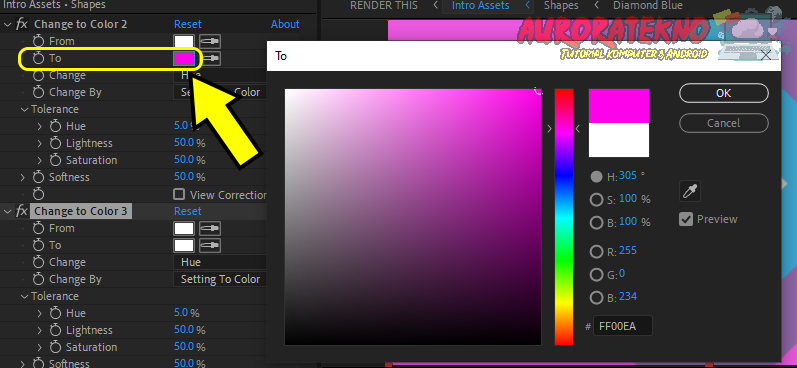797x368 pixels.
Task: Click the From swatch in Change to Color 2
Action: tap(184, 41)
